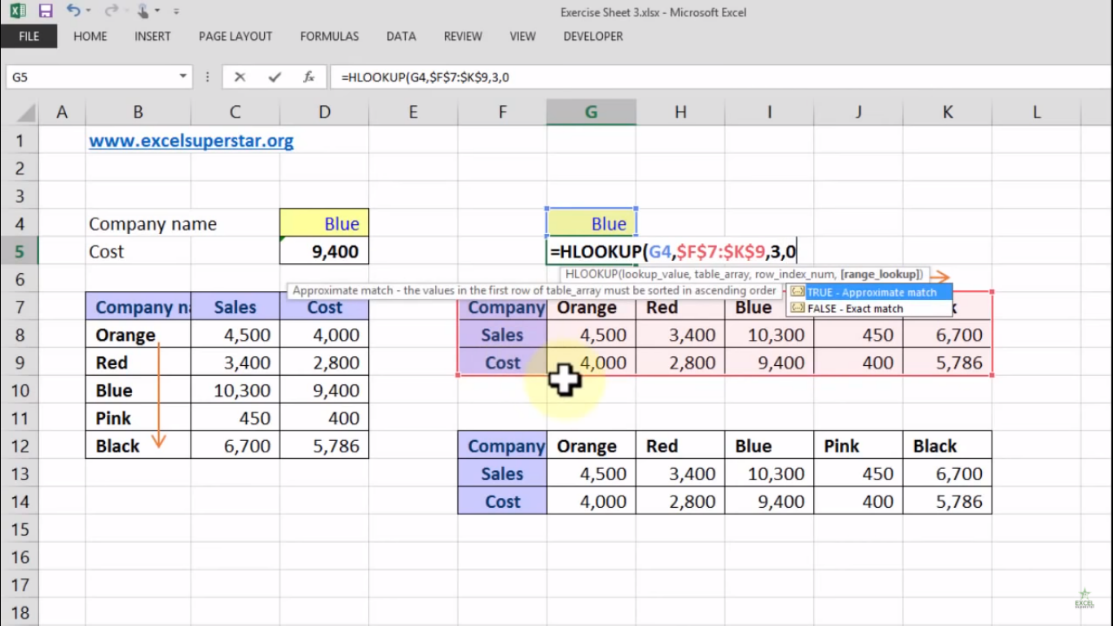
Task: Switch to the VIEW tab
Action: click(x=522, y=36)
